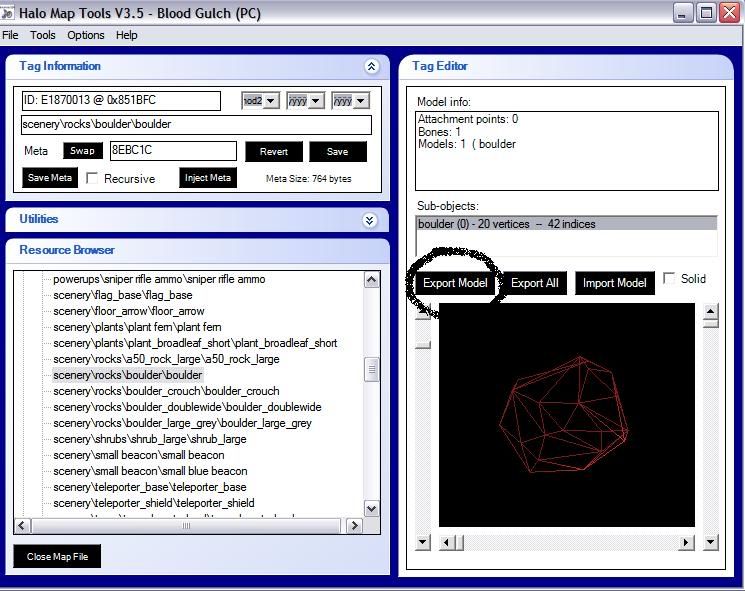Screen dimensions: 745x591
Task: Click the Revert button
Action: pyautogui.click(x=274, y=152)
